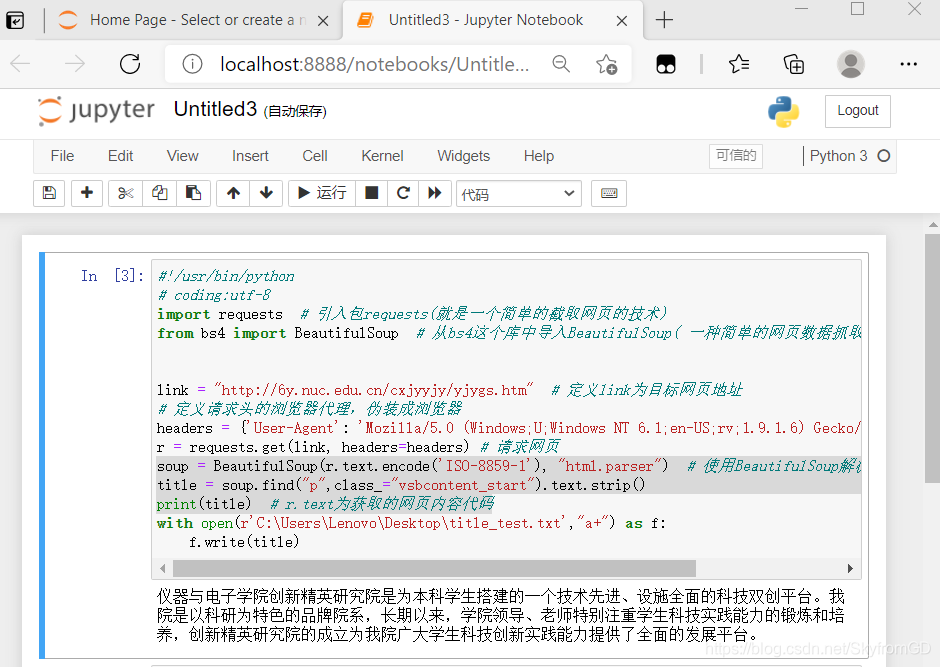Image resolution: width=940 pixels, height=667 pixels.
Task: Open the View menu
Action: 182,156
